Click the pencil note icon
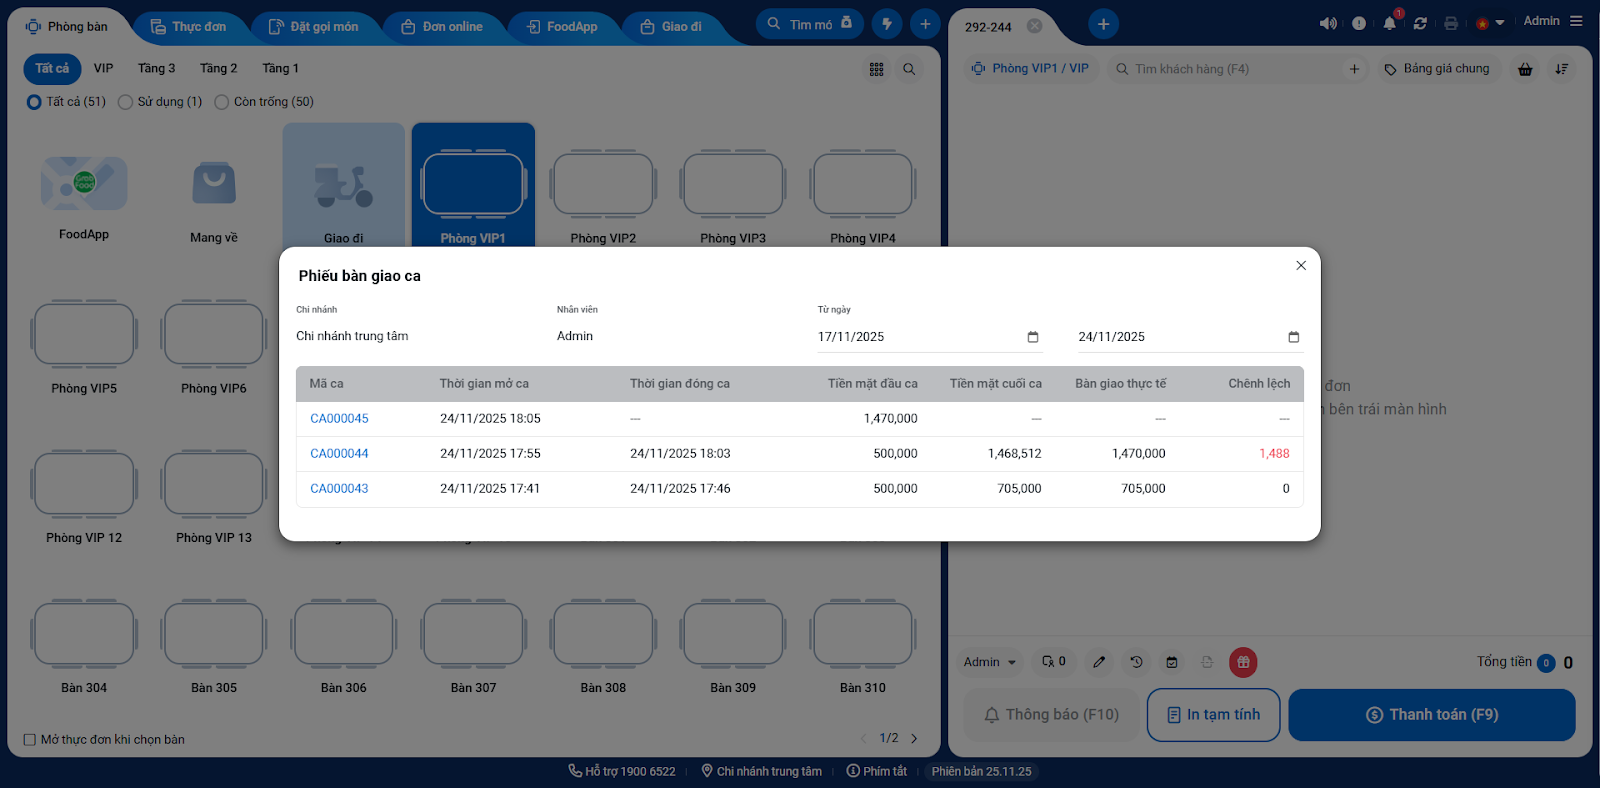The image size is (1600, 788). coord(1099,662)
